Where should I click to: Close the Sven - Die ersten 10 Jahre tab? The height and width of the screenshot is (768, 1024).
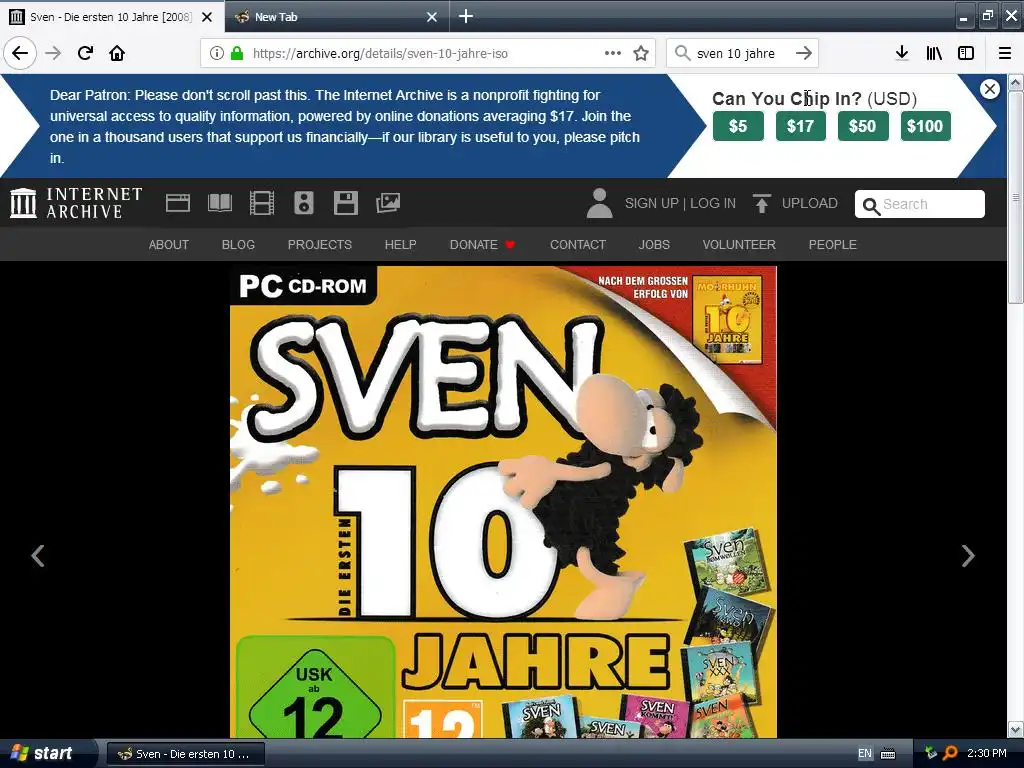click(207, 17)
